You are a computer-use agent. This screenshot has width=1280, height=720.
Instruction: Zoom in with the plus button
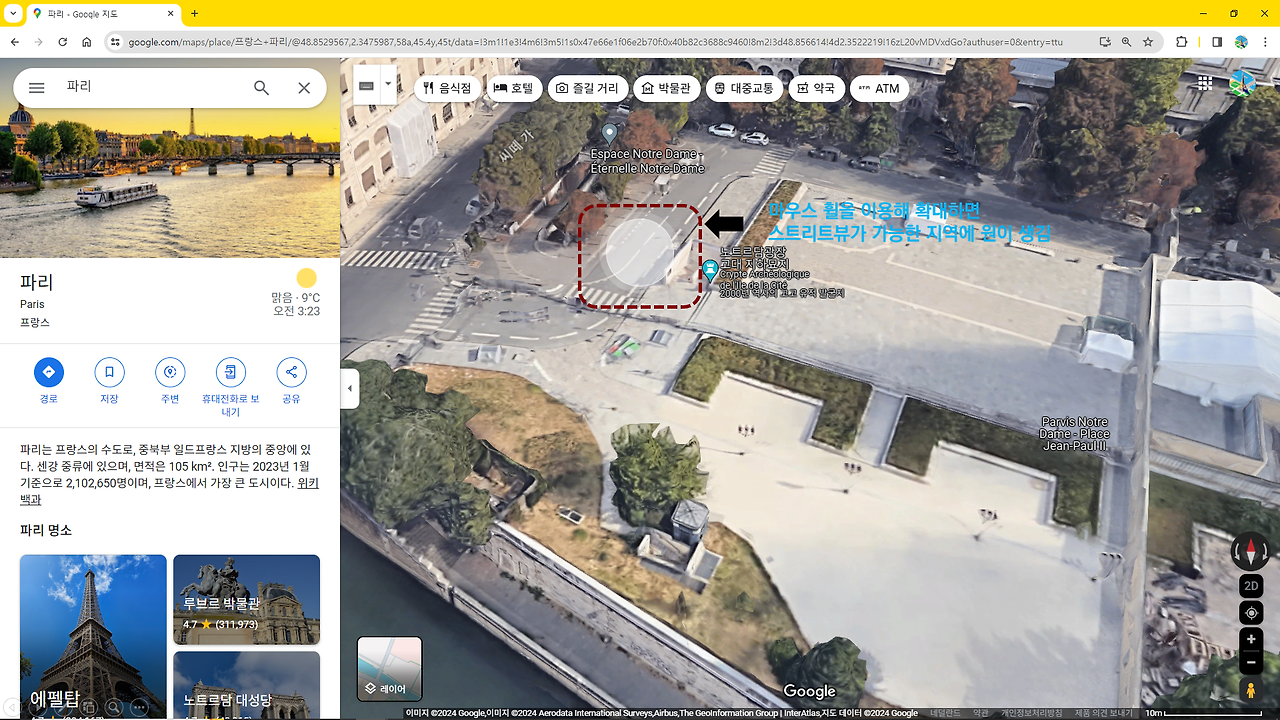click(x=1251, y=640)
